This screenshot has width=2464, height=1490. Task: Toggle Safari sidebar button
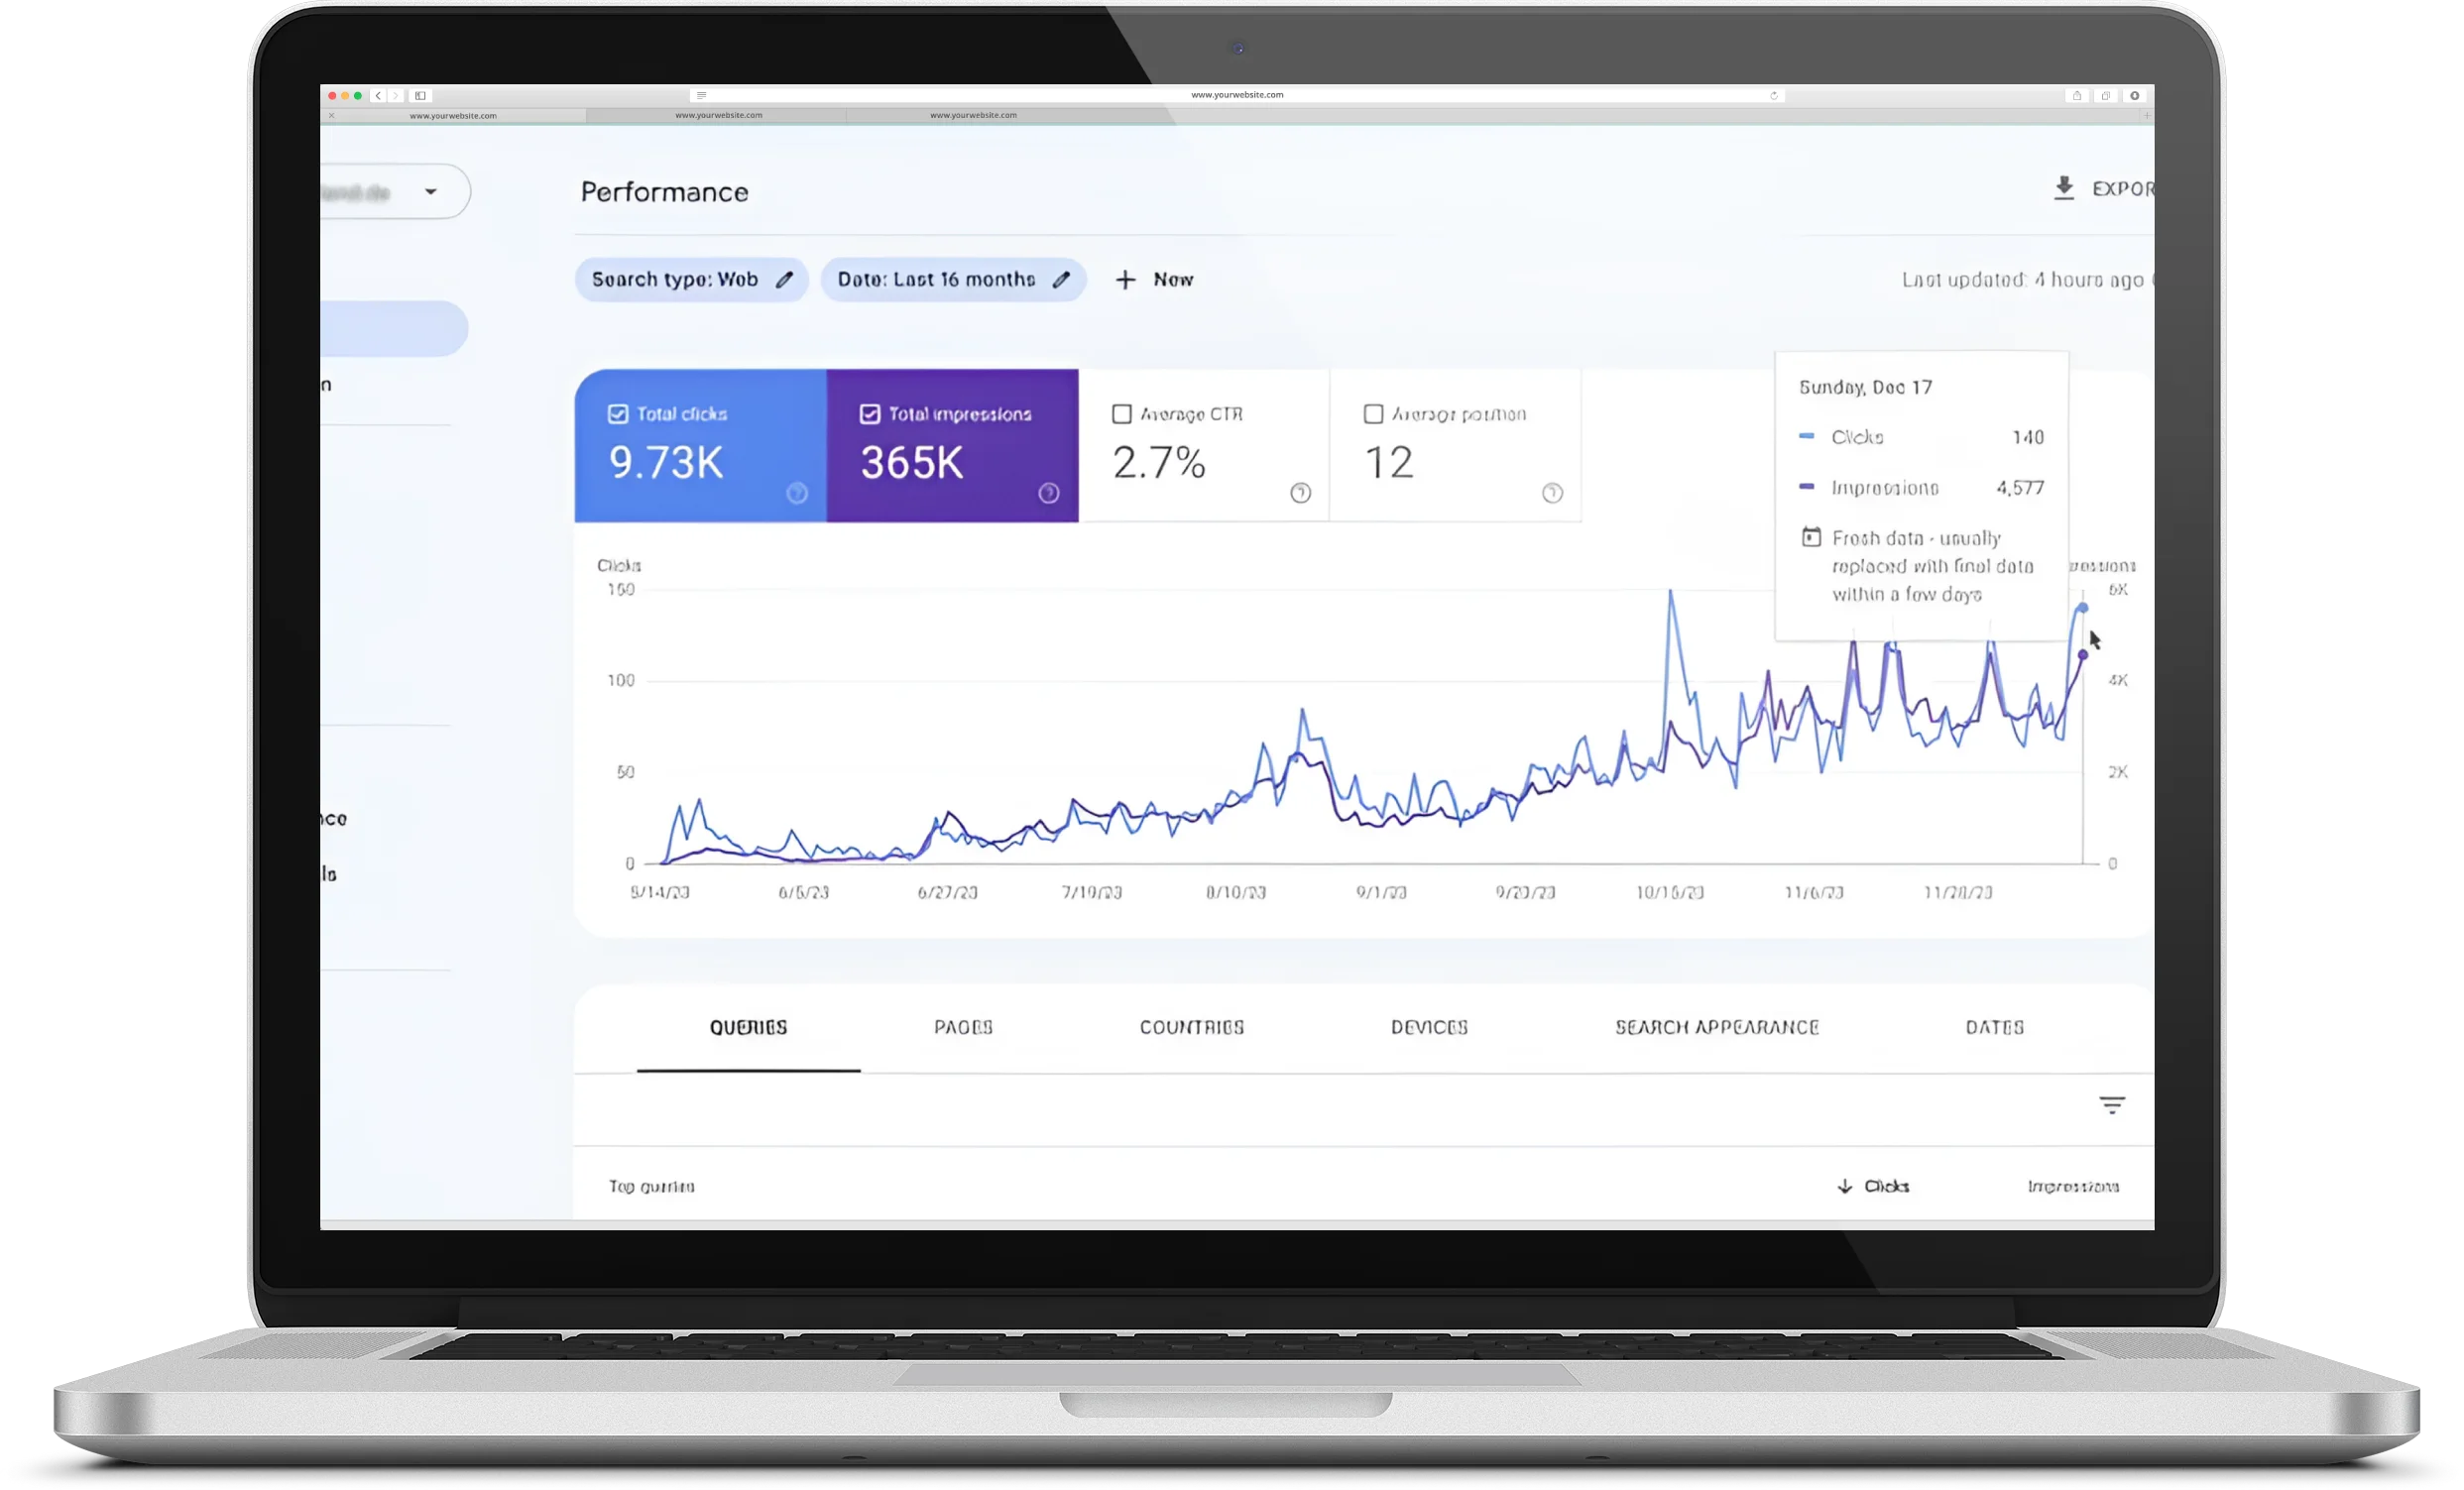point(421,96)
